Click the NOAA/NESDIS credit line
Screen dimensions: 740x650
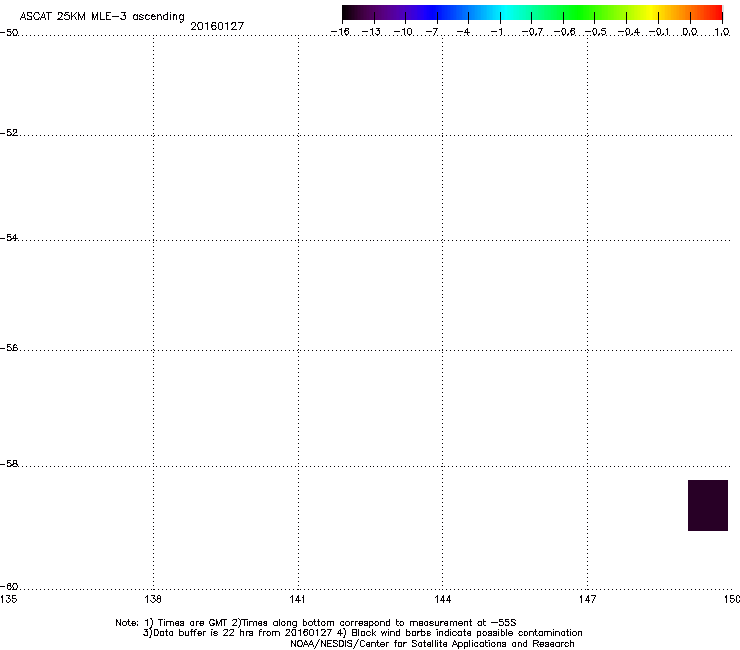pos(432,644)
